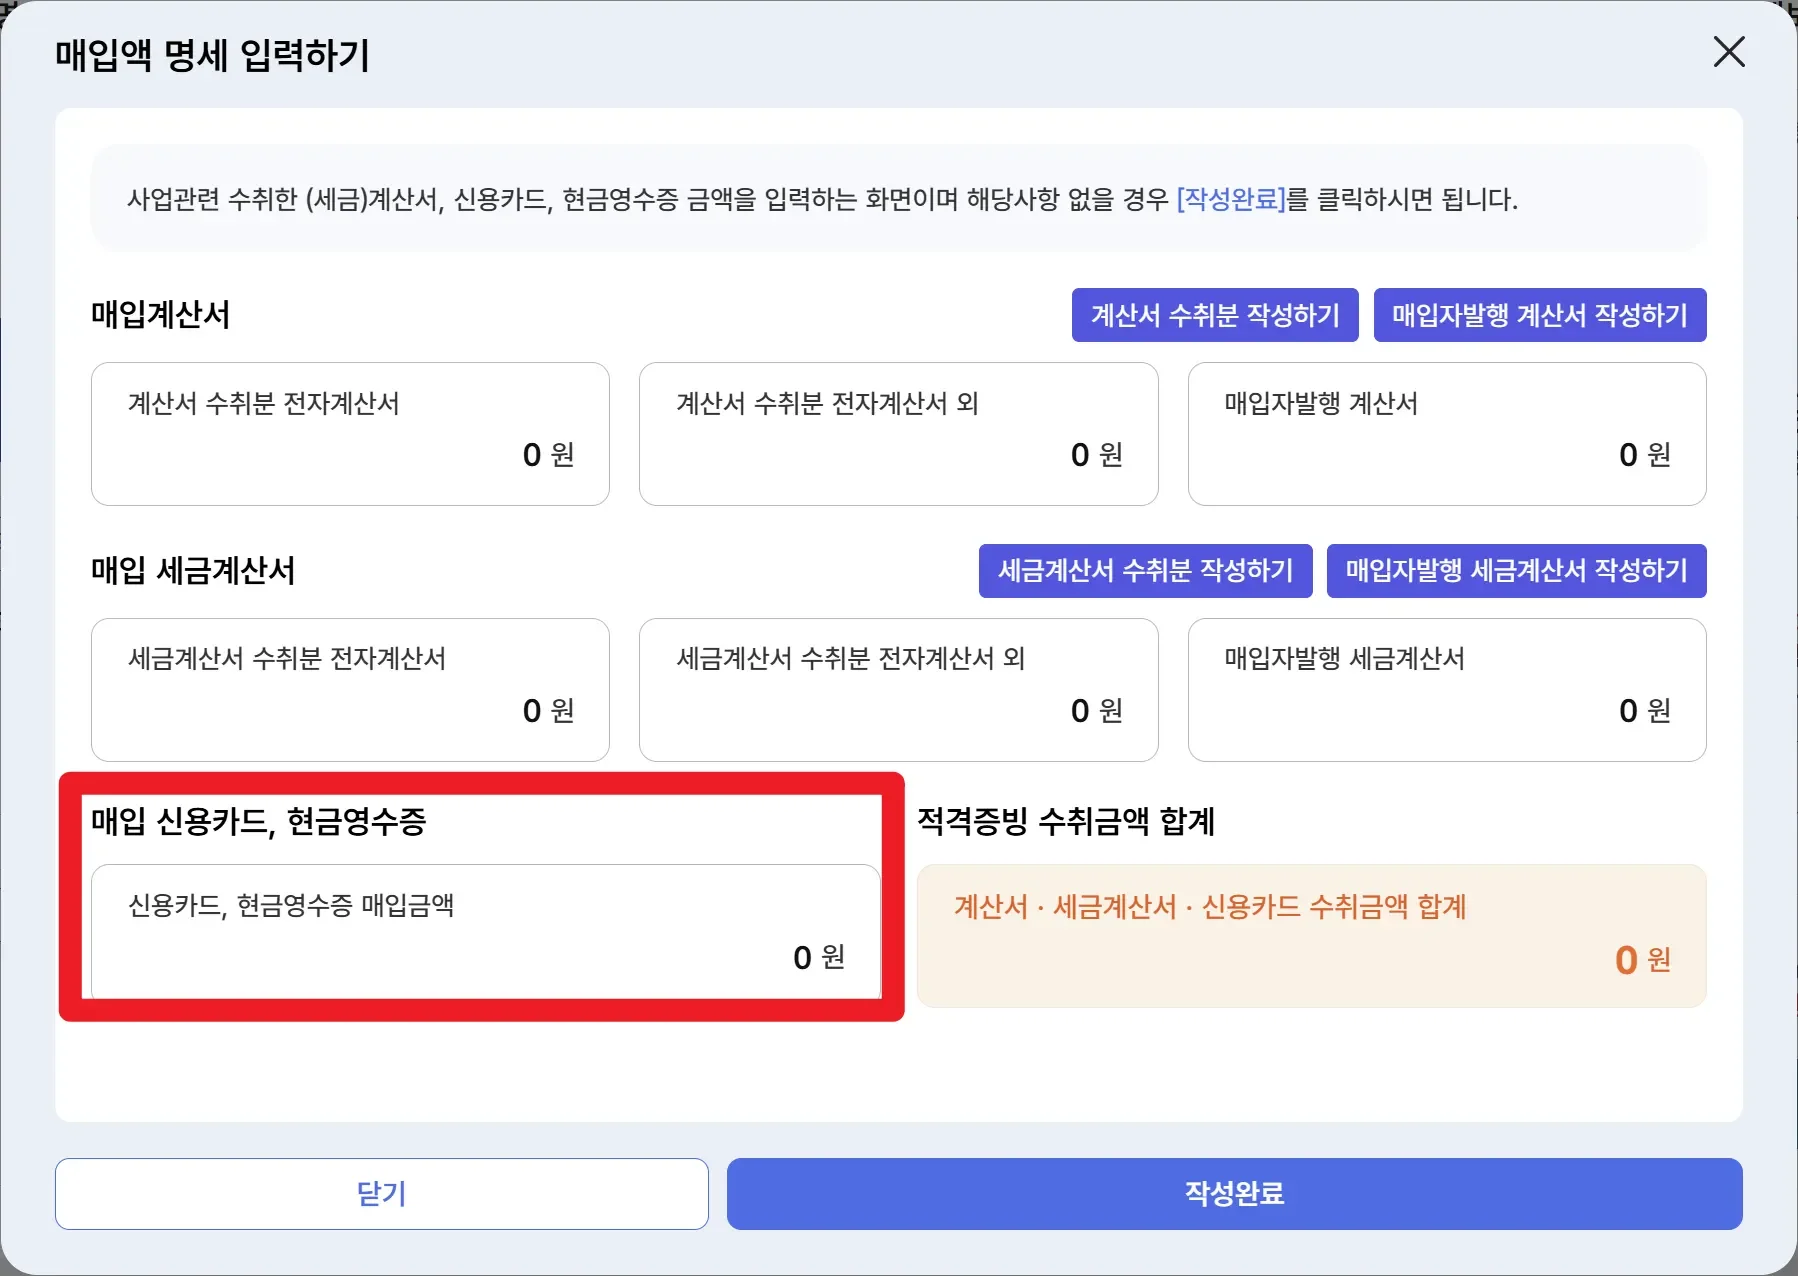The width and height of the screenshot is (1798, 1276).
Task: Open 세금계산서 수취분 작성하기
Action: coord(1145,571)
